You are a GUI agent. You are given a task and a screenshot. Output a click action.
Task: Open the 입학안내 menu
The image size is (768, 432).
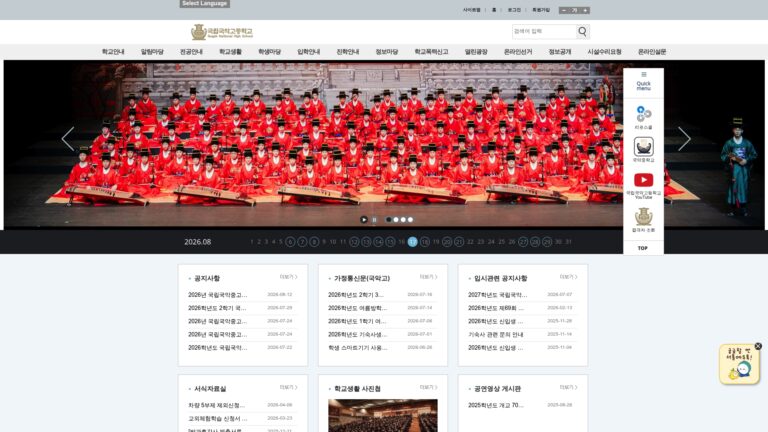click(309, 51)
